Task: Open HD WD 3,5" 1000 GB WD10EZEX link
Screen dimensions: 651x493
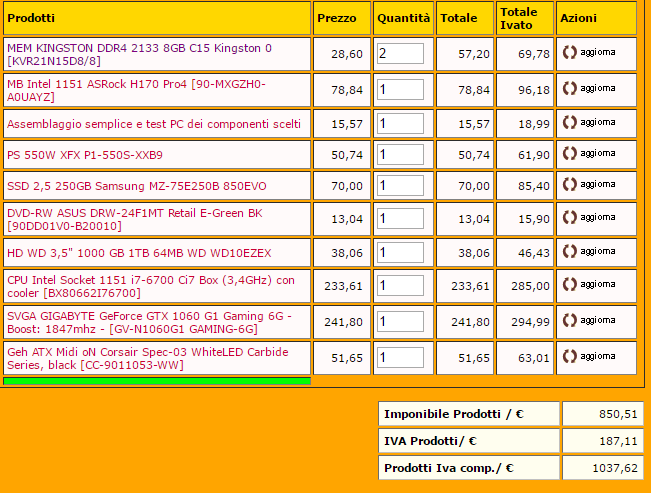Action: [x=139, y=253]
